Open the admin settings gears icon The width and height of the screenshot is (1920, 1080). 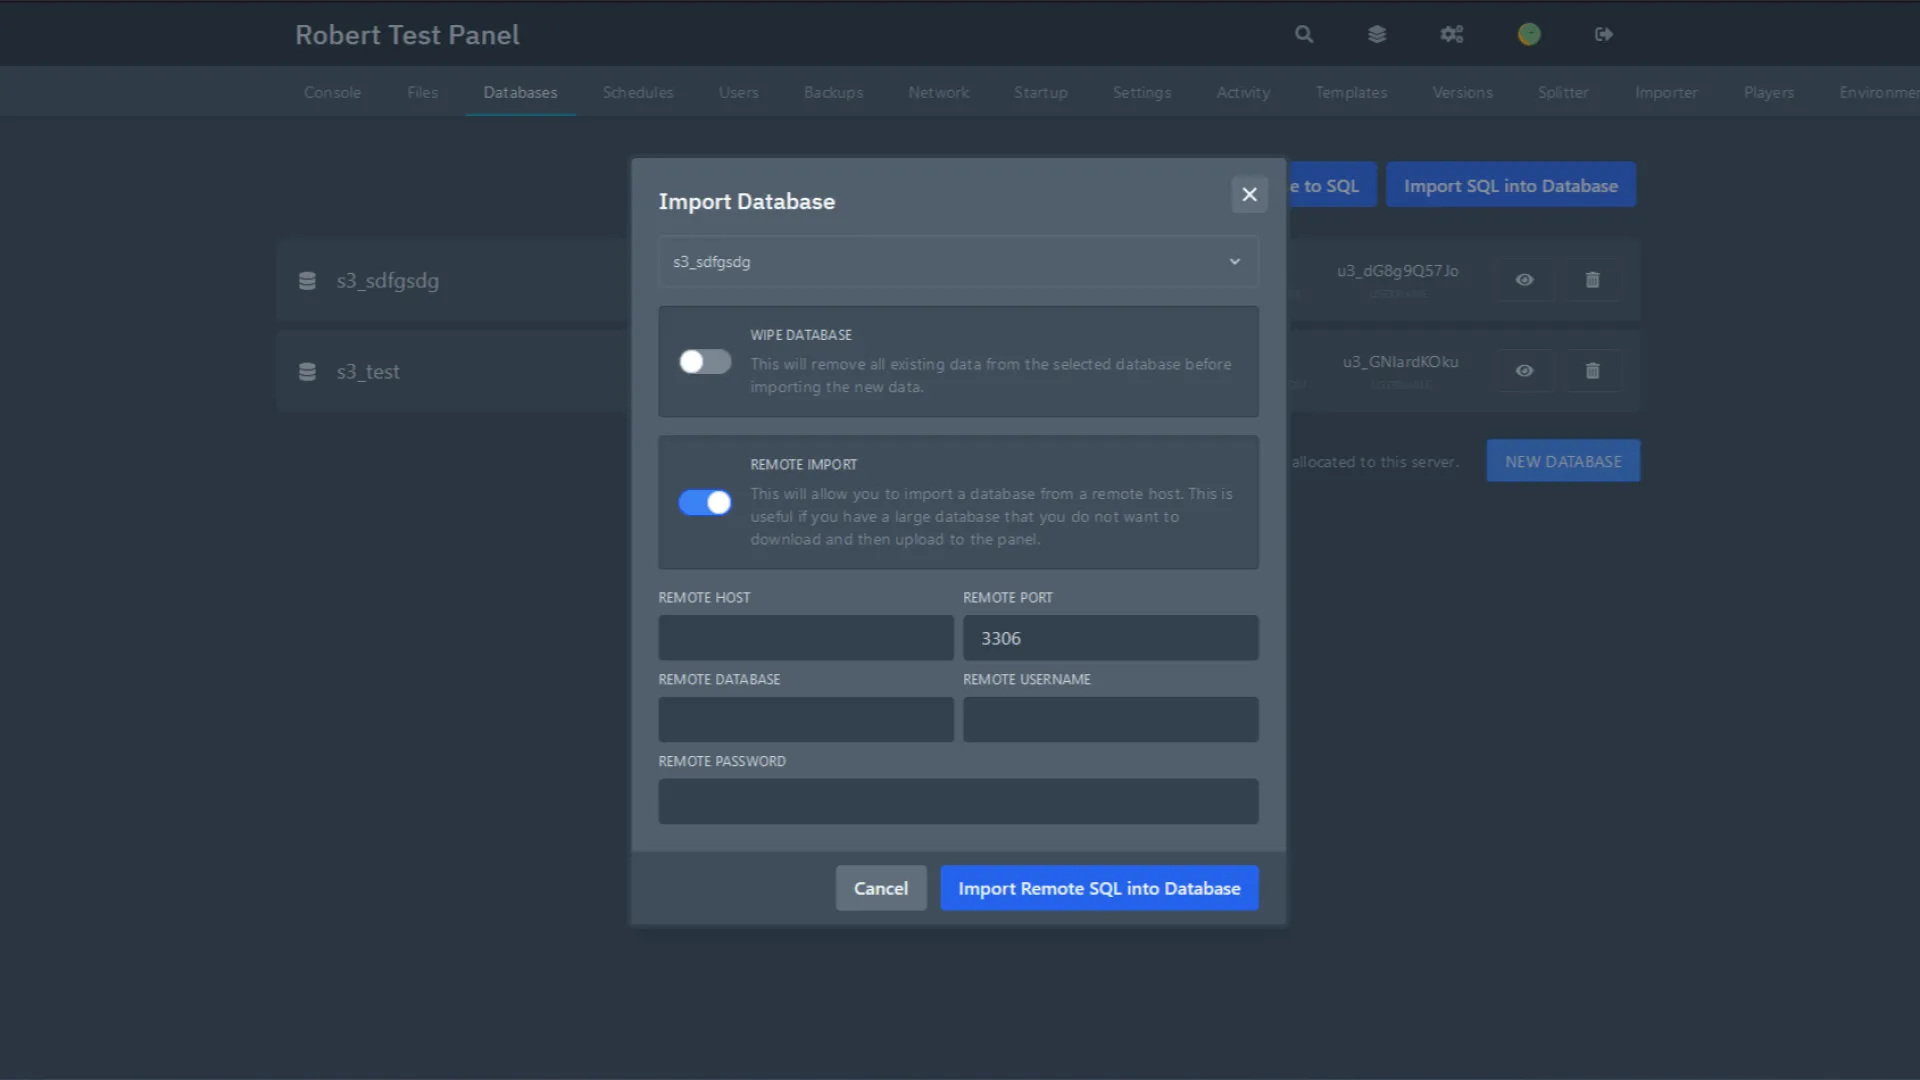(1452, 33)
